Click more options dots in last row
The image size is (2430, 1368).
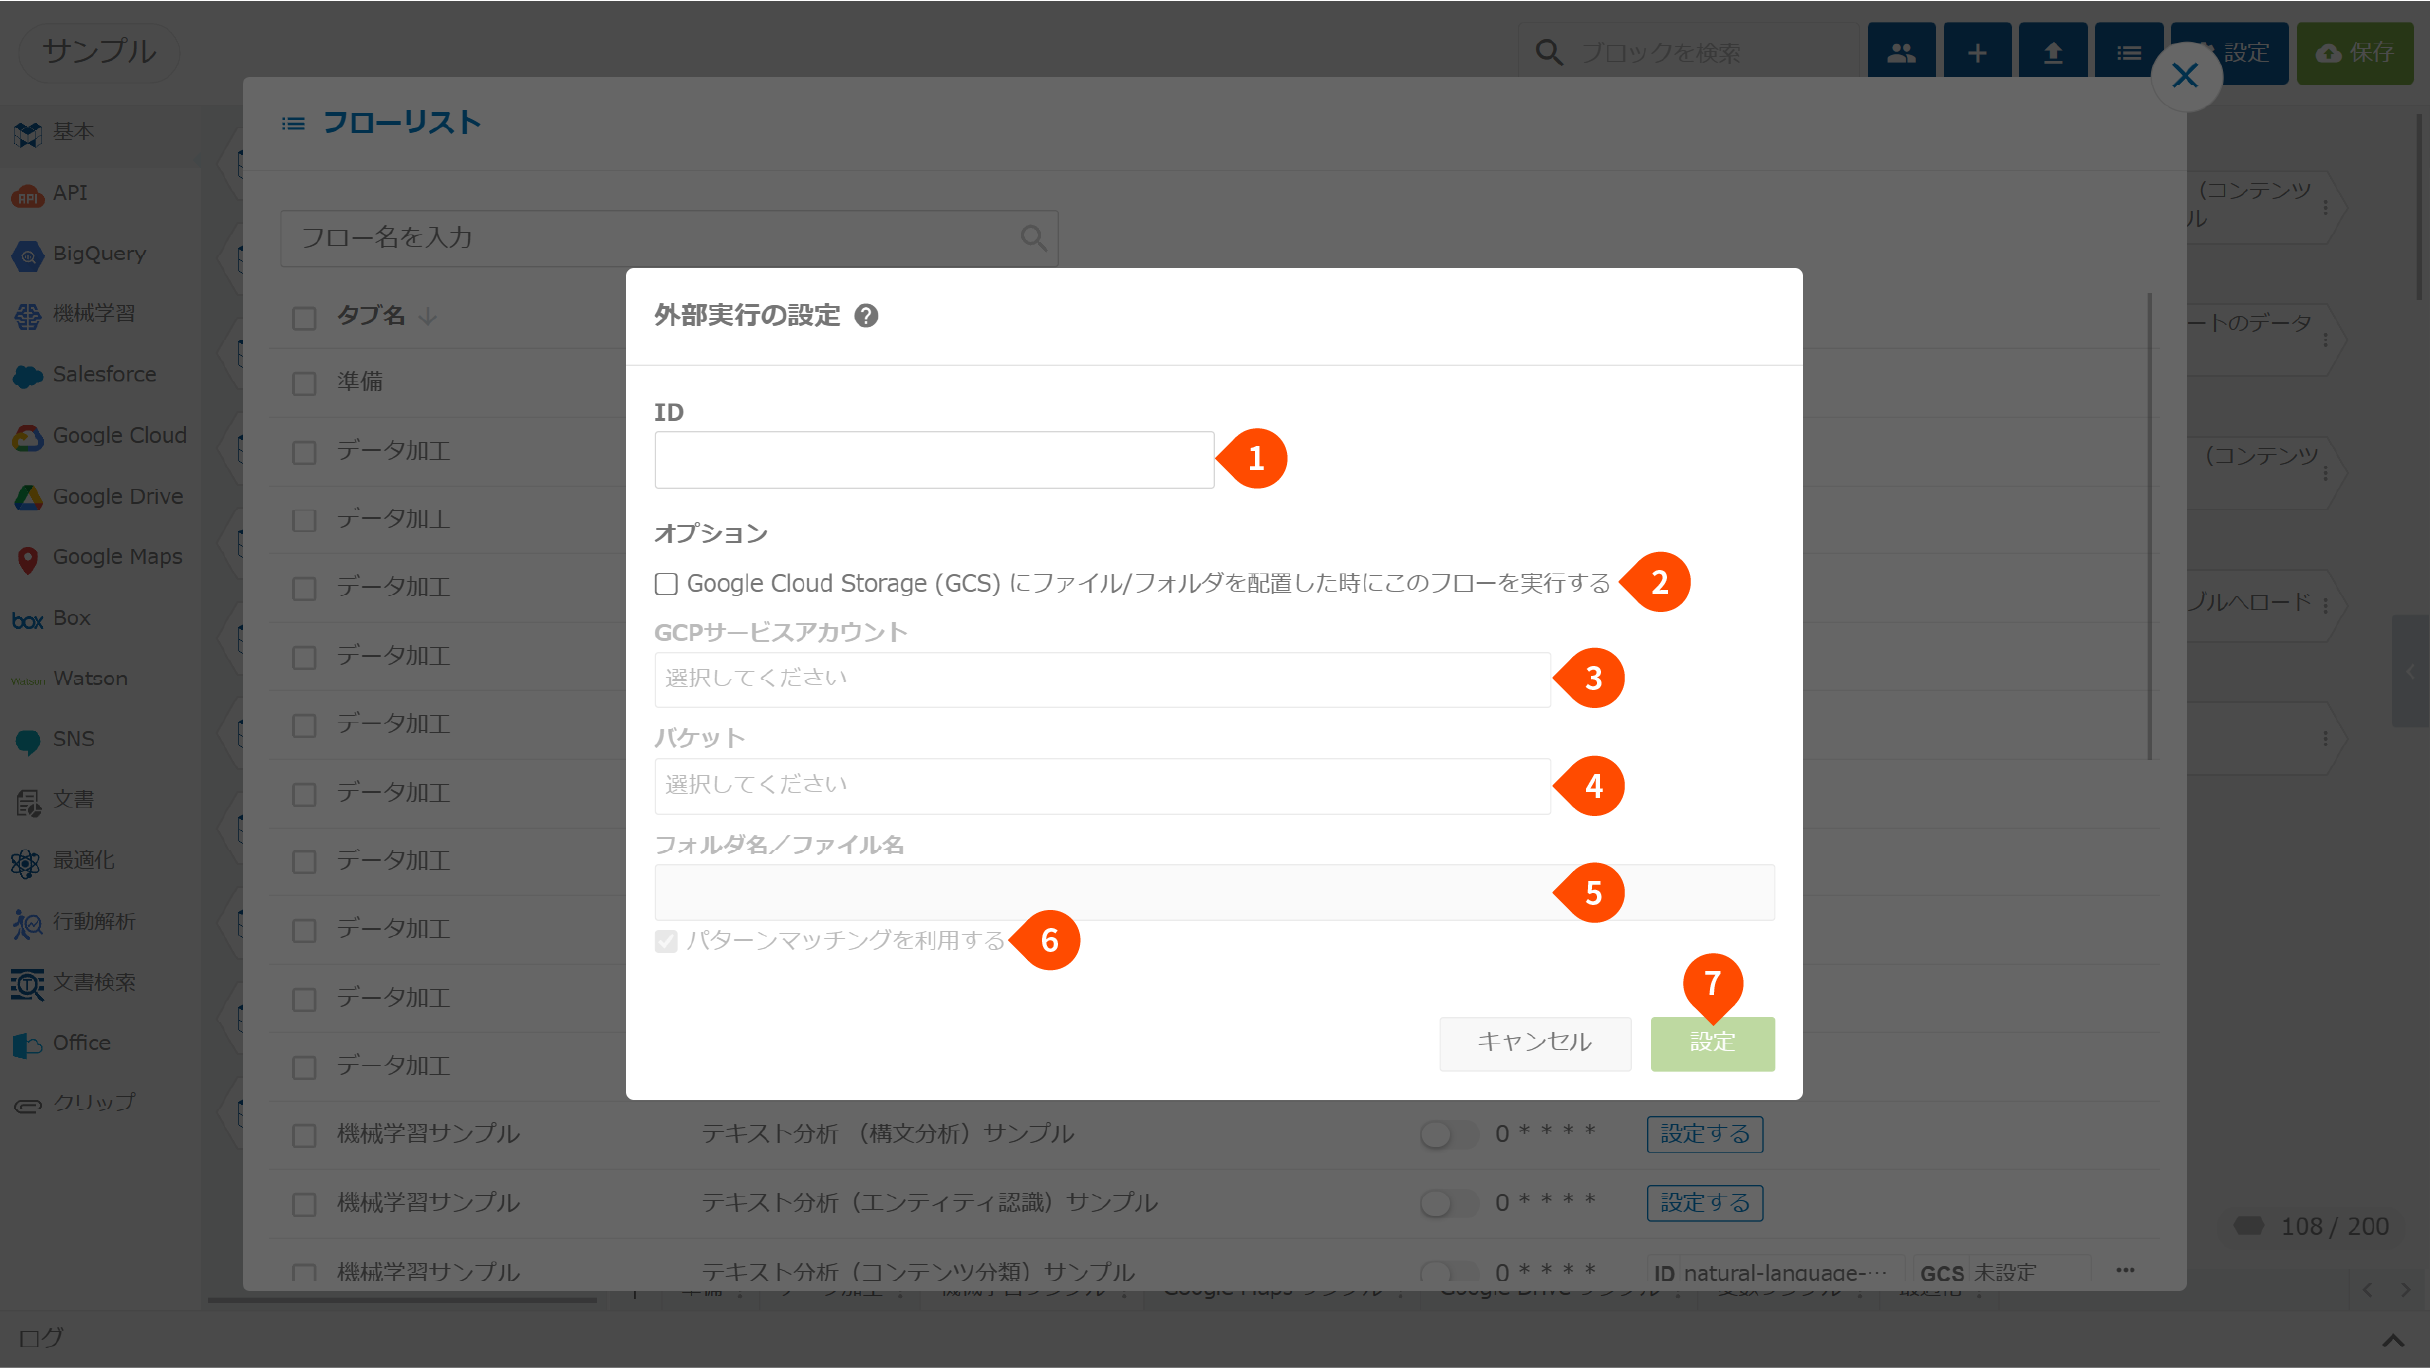point(2125,1271)
